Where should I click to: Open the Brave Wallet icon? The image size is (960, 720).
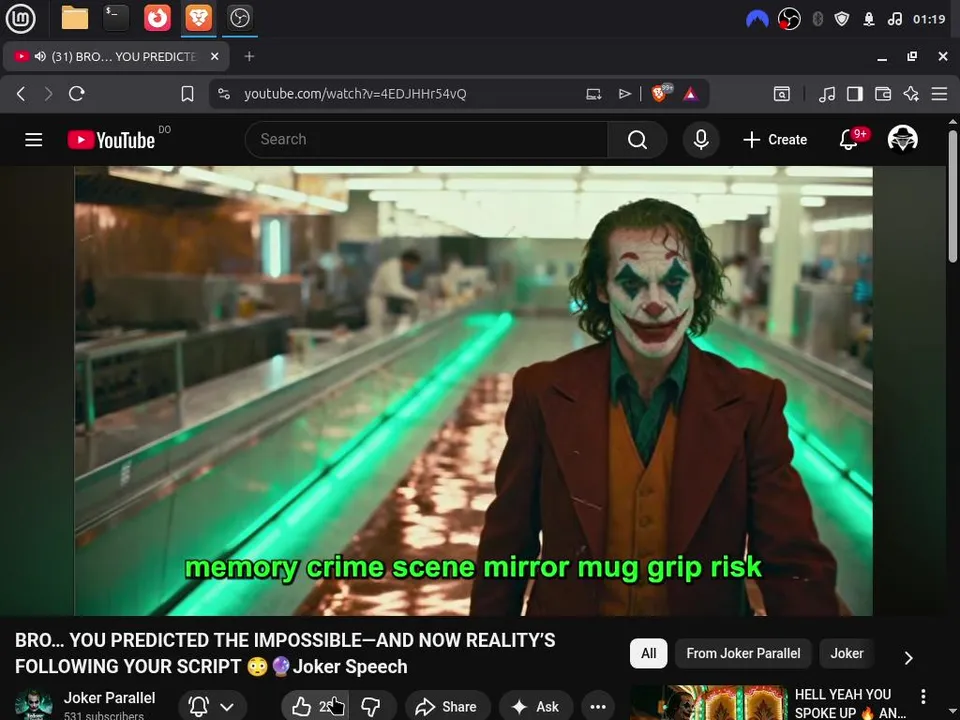pyautogui.click(x=883, y=94)
